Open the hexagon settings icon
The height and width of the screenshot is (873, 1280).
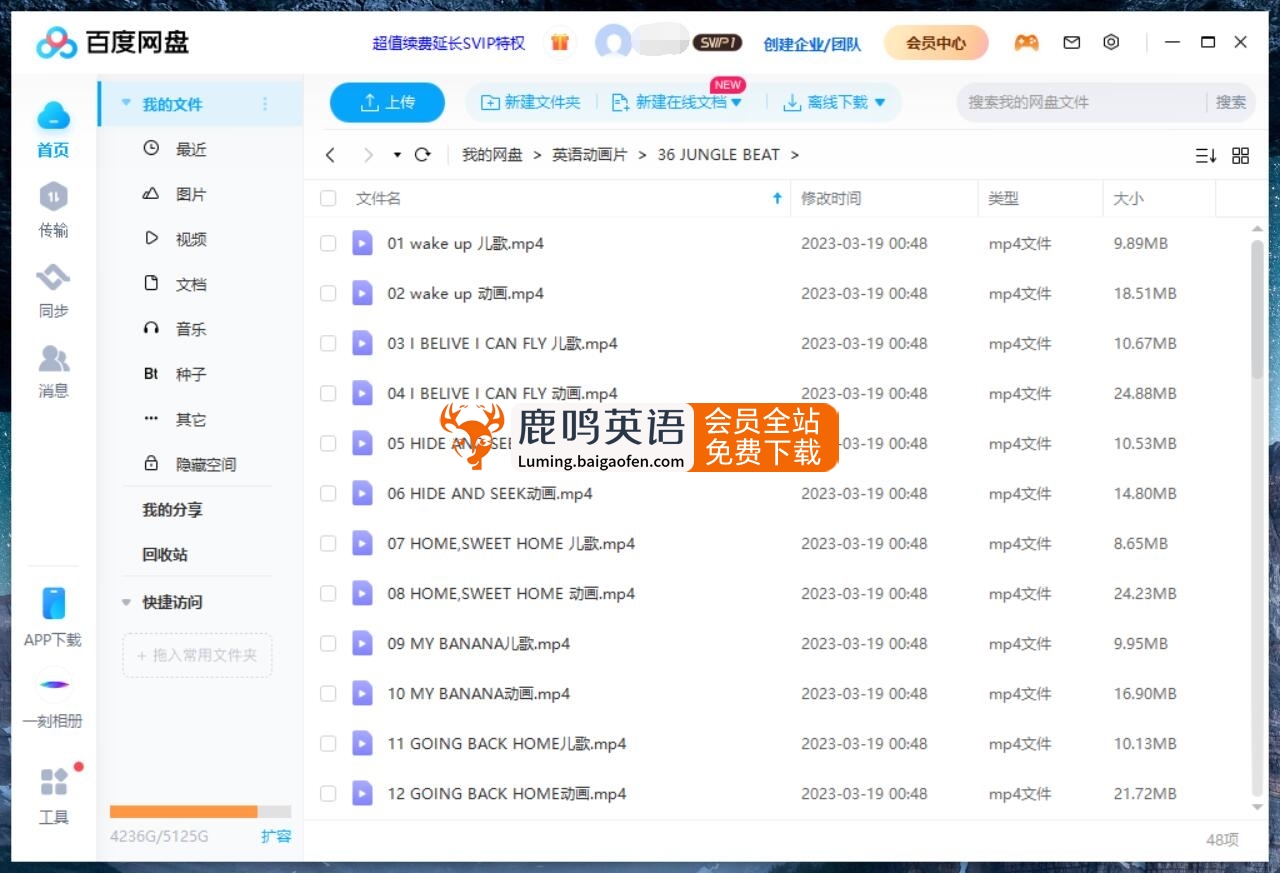[x=1111, y=43]
